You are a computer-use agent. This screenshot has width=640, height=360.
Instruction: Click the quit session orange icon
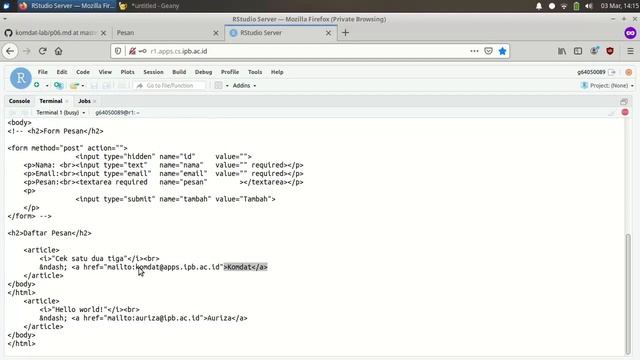(x=629, y=72)
